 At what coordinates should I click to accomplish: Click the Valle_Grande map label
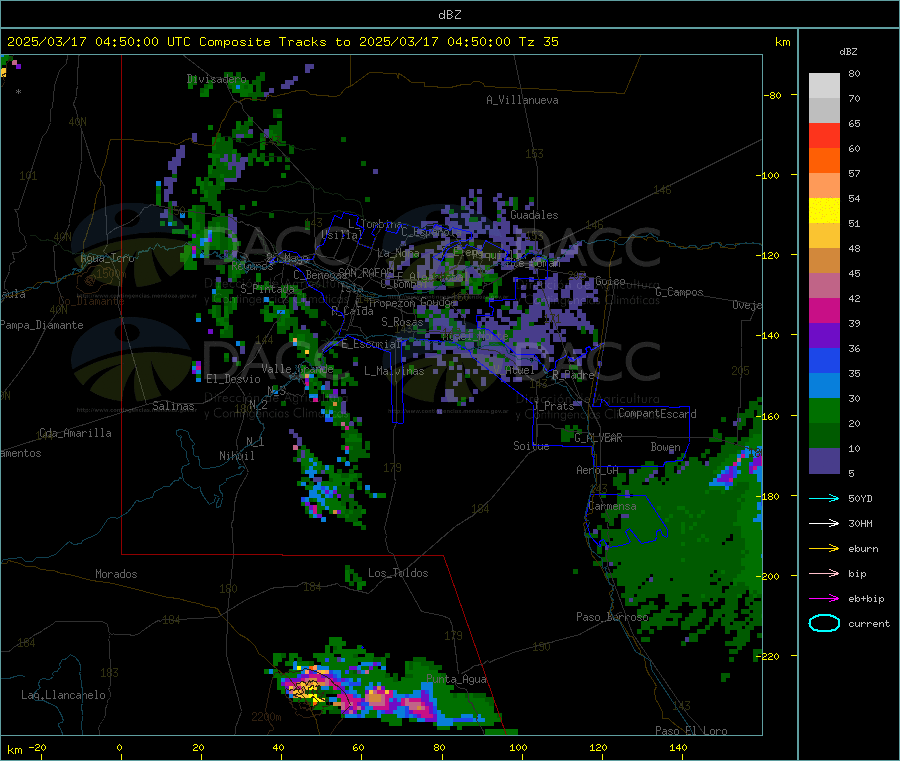(x=297, y=369)
